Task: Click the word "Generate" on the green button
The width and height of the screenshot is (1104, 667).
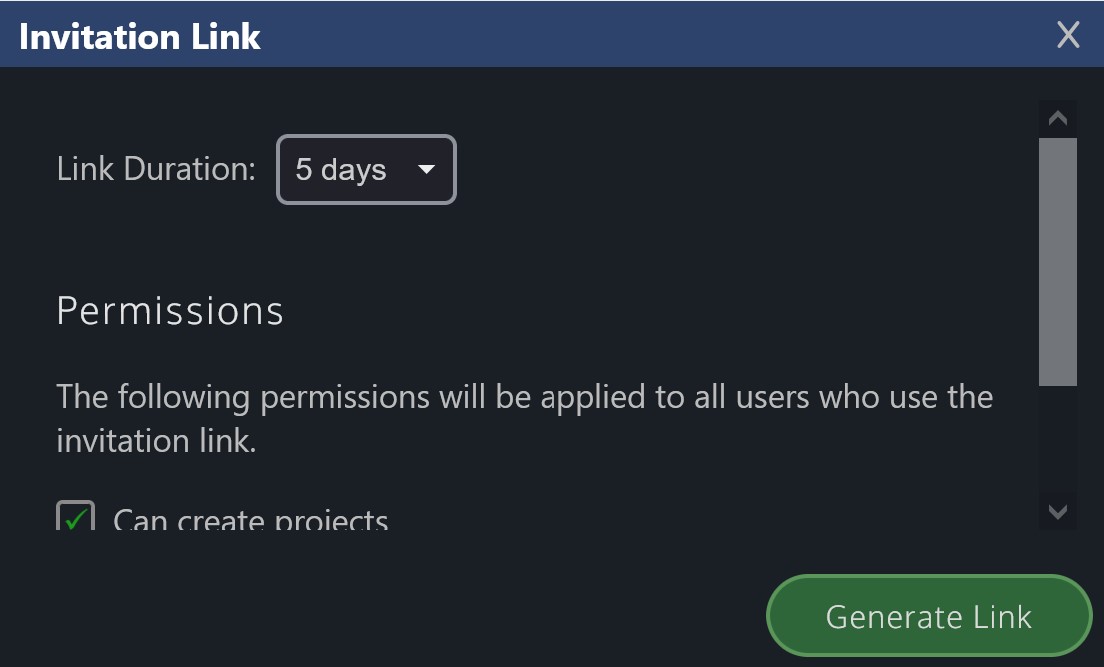Action: 880,617
